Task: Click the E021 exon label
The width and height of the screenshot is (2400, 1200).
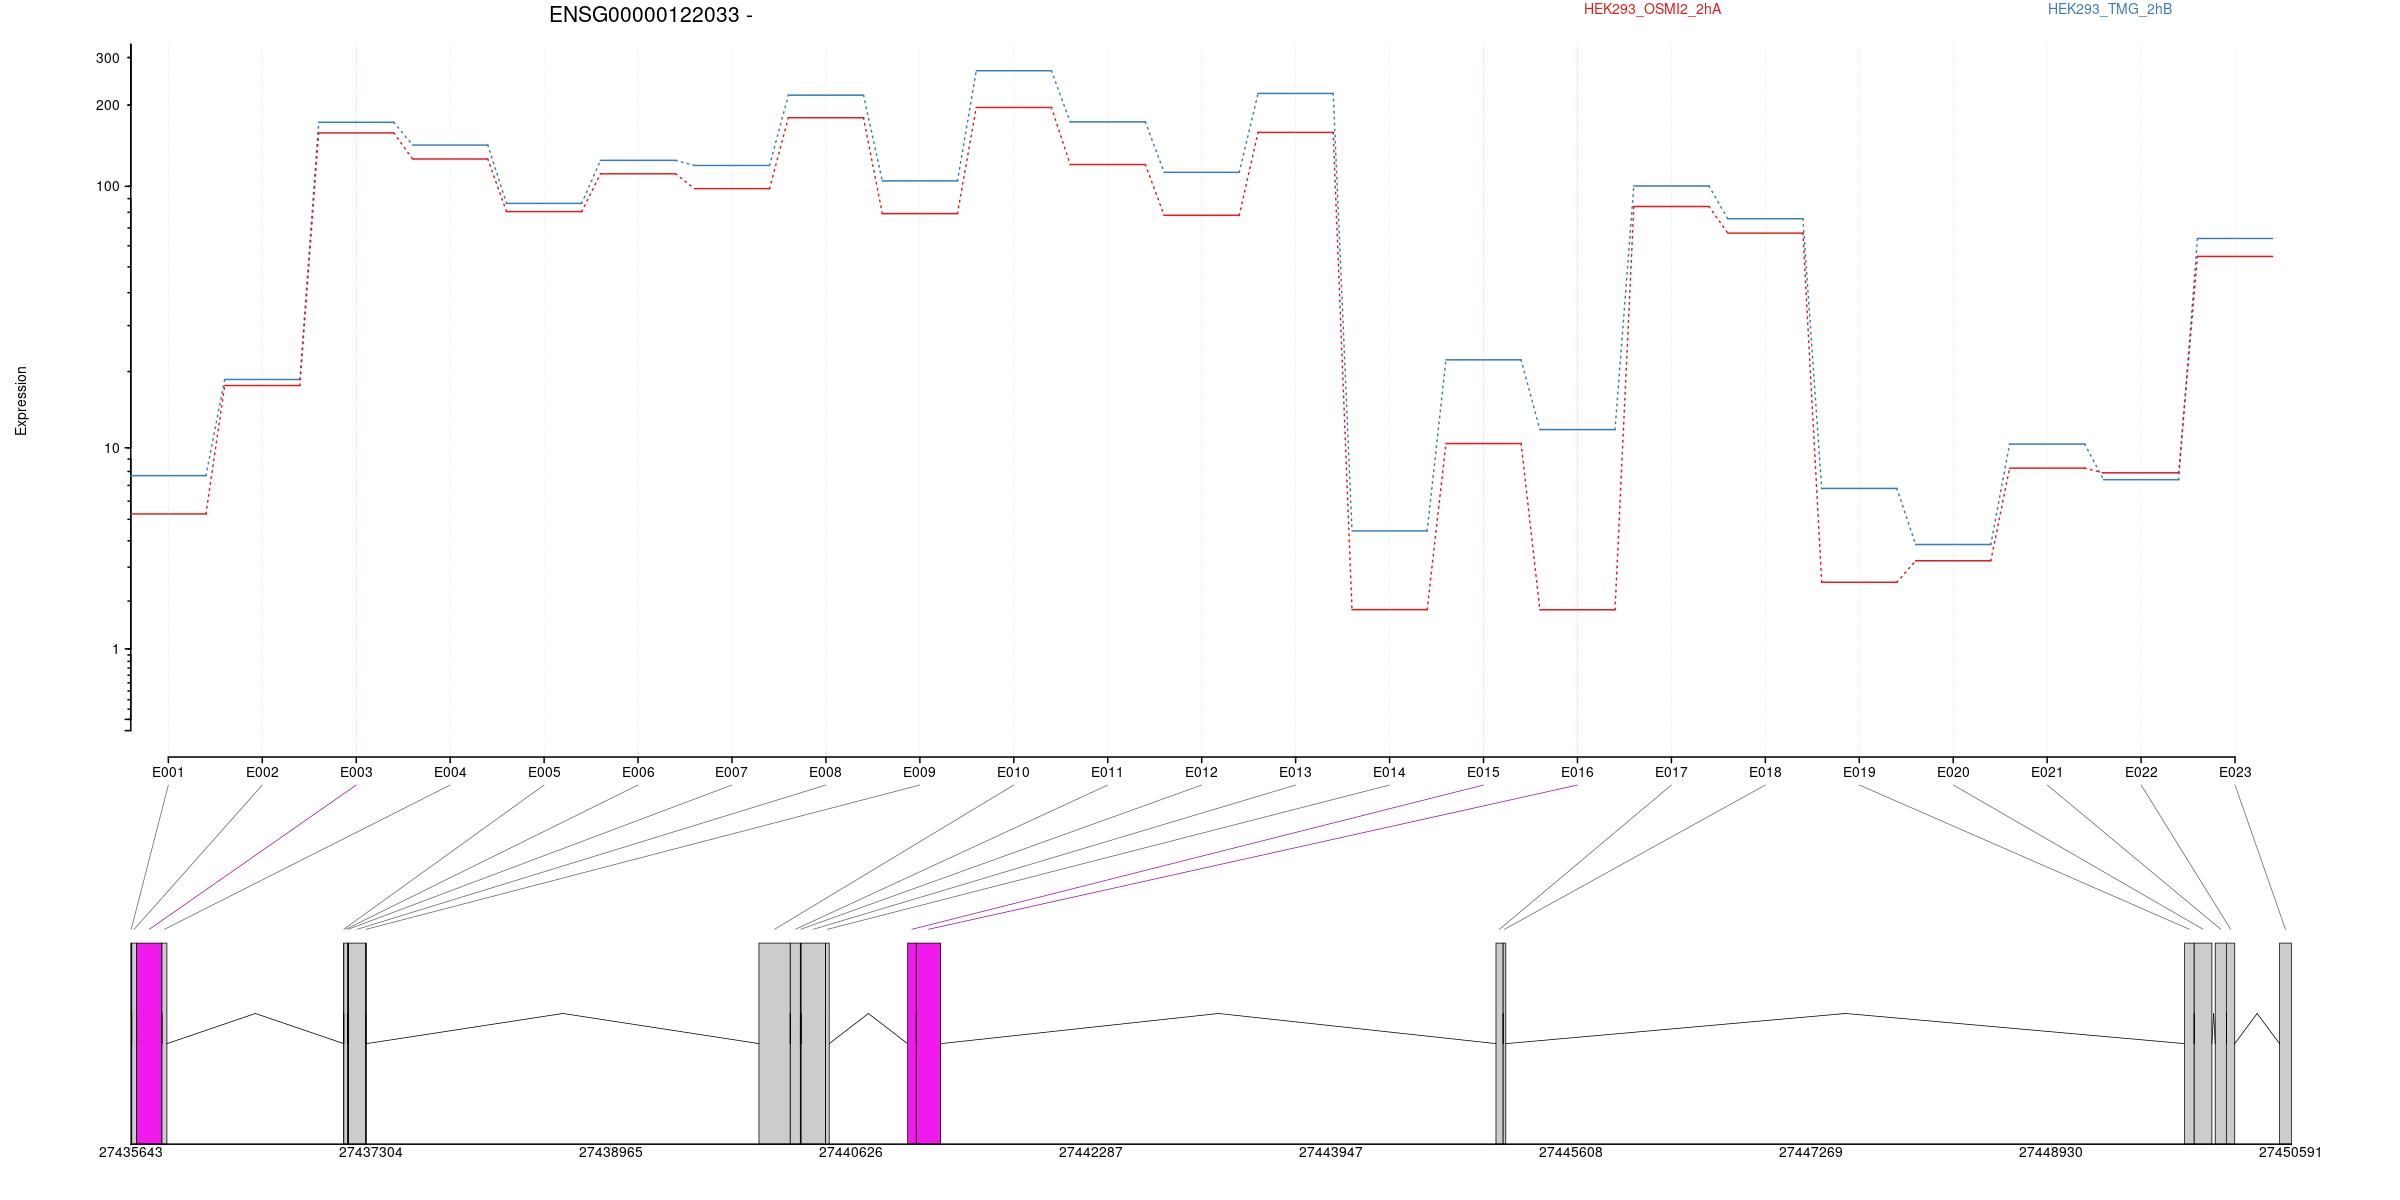Action: (2047, 772)
